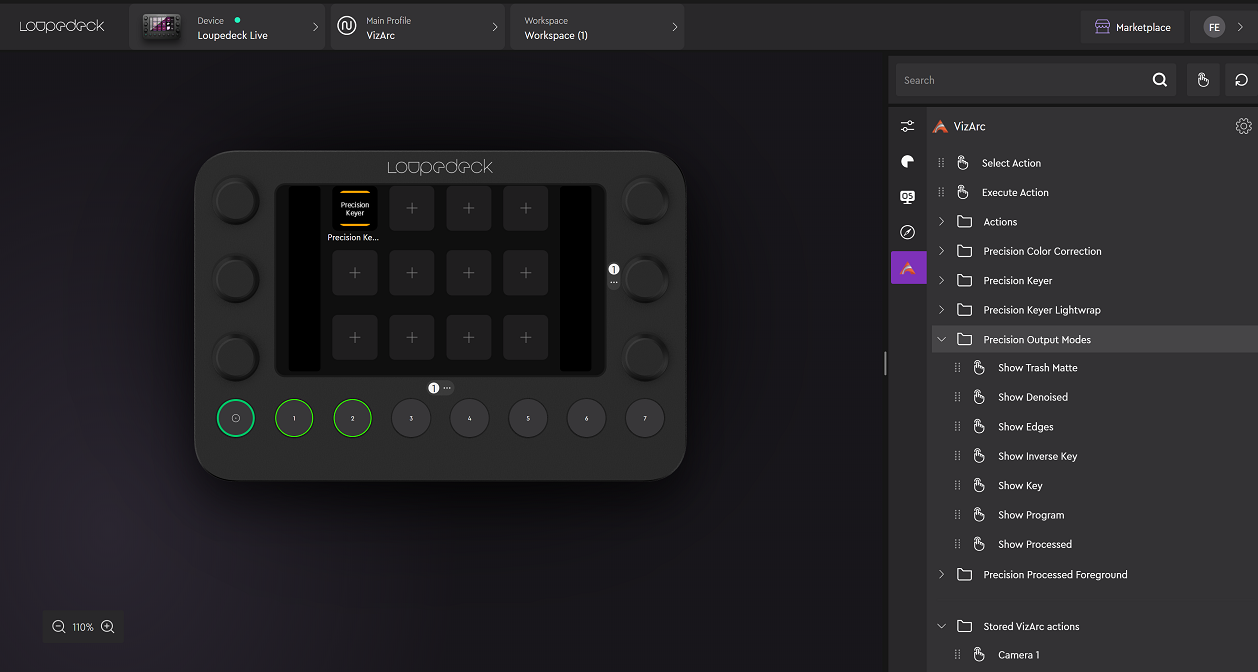Open the sliders adjustments sidebar icon
The width and height of the screenshot is (1258, 672).
click(x=908, y=126)
